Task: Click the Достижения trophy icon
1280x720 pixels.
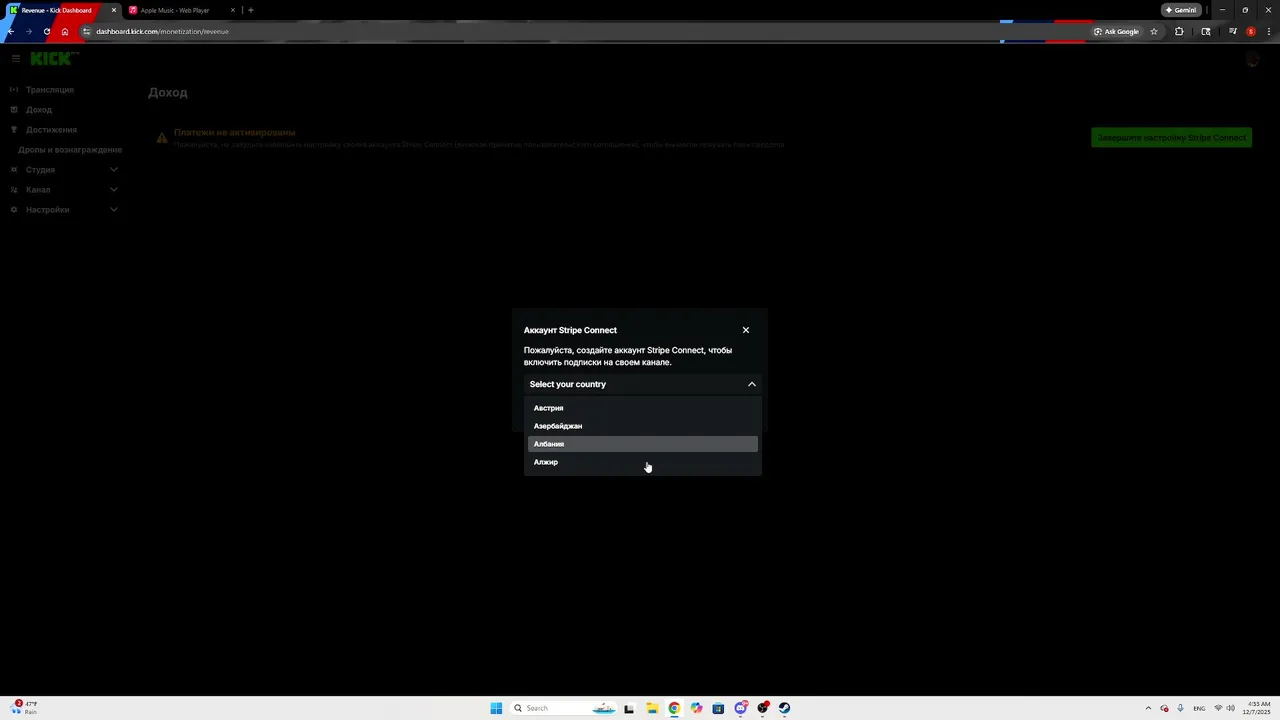Action: click(14, 130)
